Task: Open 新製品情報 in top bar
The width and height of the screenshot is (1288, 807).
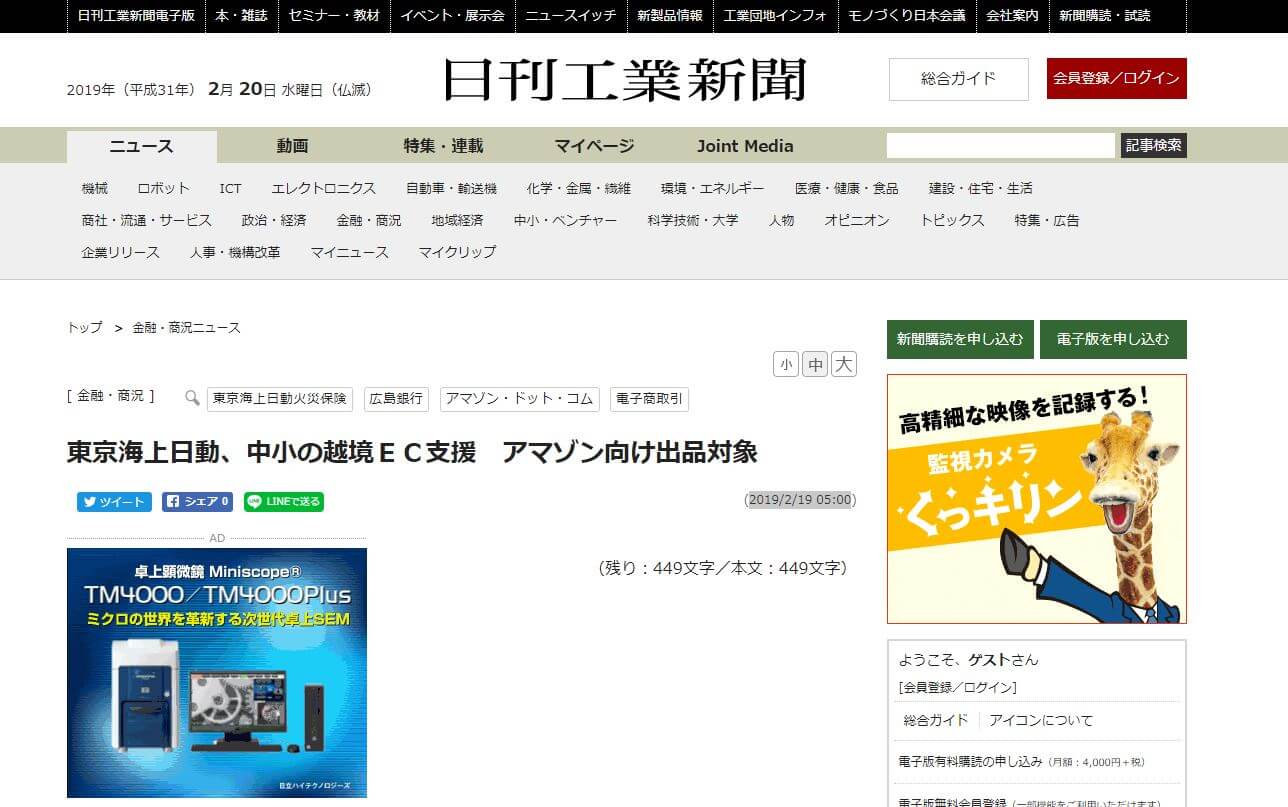Action: click(670, 16)
